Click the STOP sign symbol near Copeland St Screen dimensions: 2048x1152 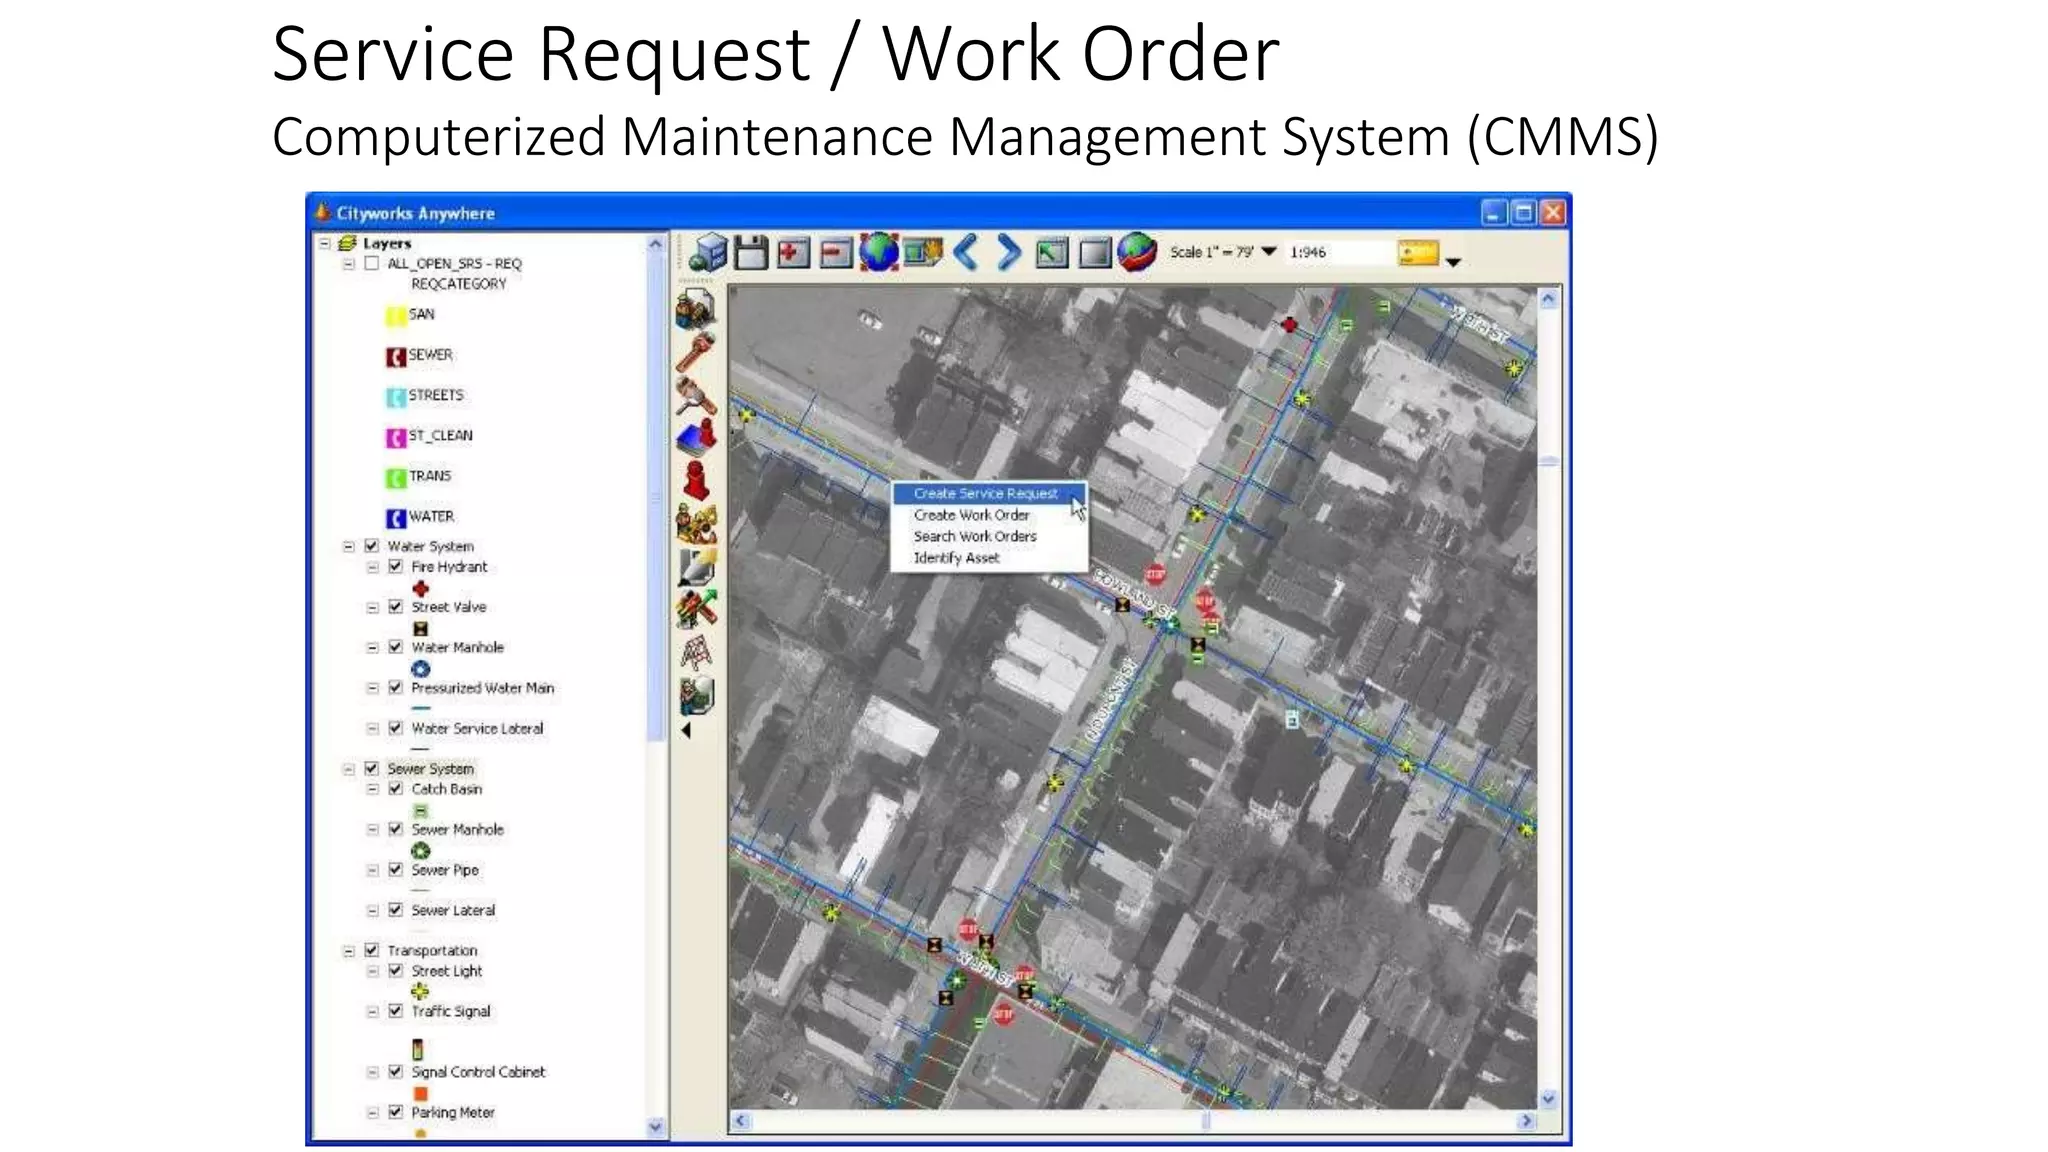[x=1155, y=574]
